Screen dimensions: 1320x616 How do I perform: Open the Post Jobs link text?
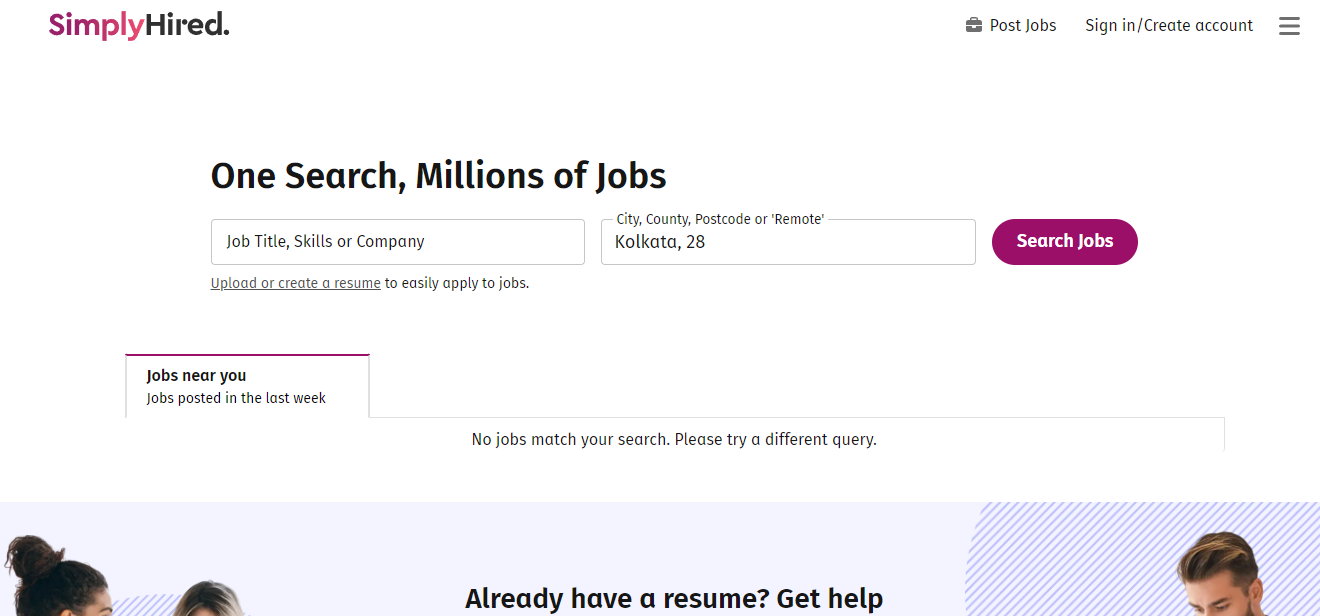tap(1023, 25)
